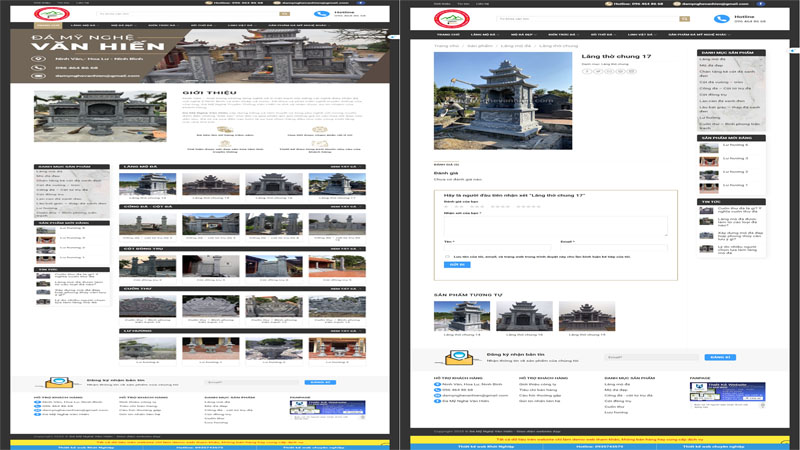This screenshot has height=450, width=800.
Task: Click fourth share icon under product title
Action: pos(620,71)
